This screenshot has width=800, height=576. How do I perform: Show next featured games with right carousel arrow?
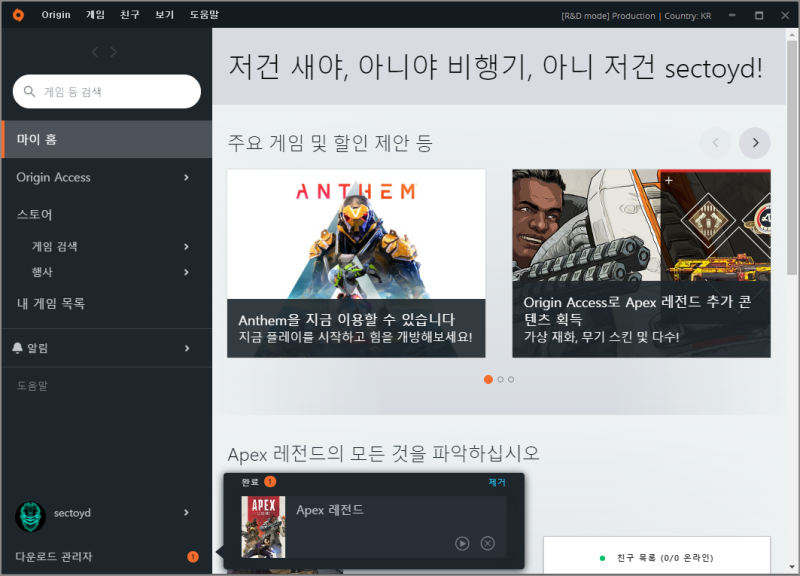(755, 143)
